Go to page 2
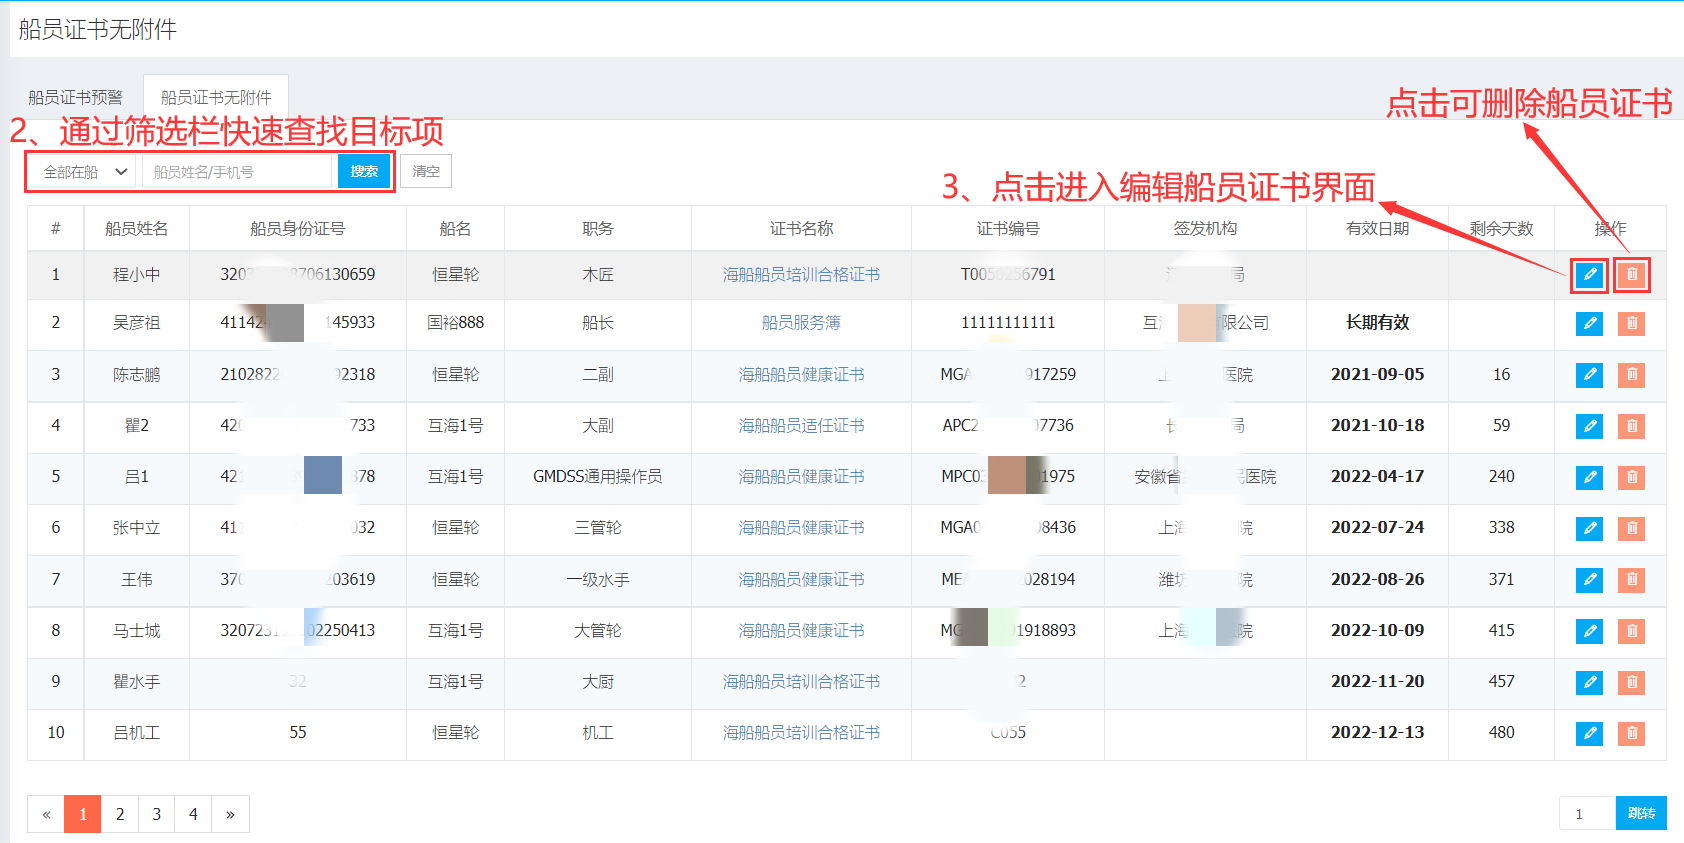This screenshot has width=1684, height=843. [120, 814]
